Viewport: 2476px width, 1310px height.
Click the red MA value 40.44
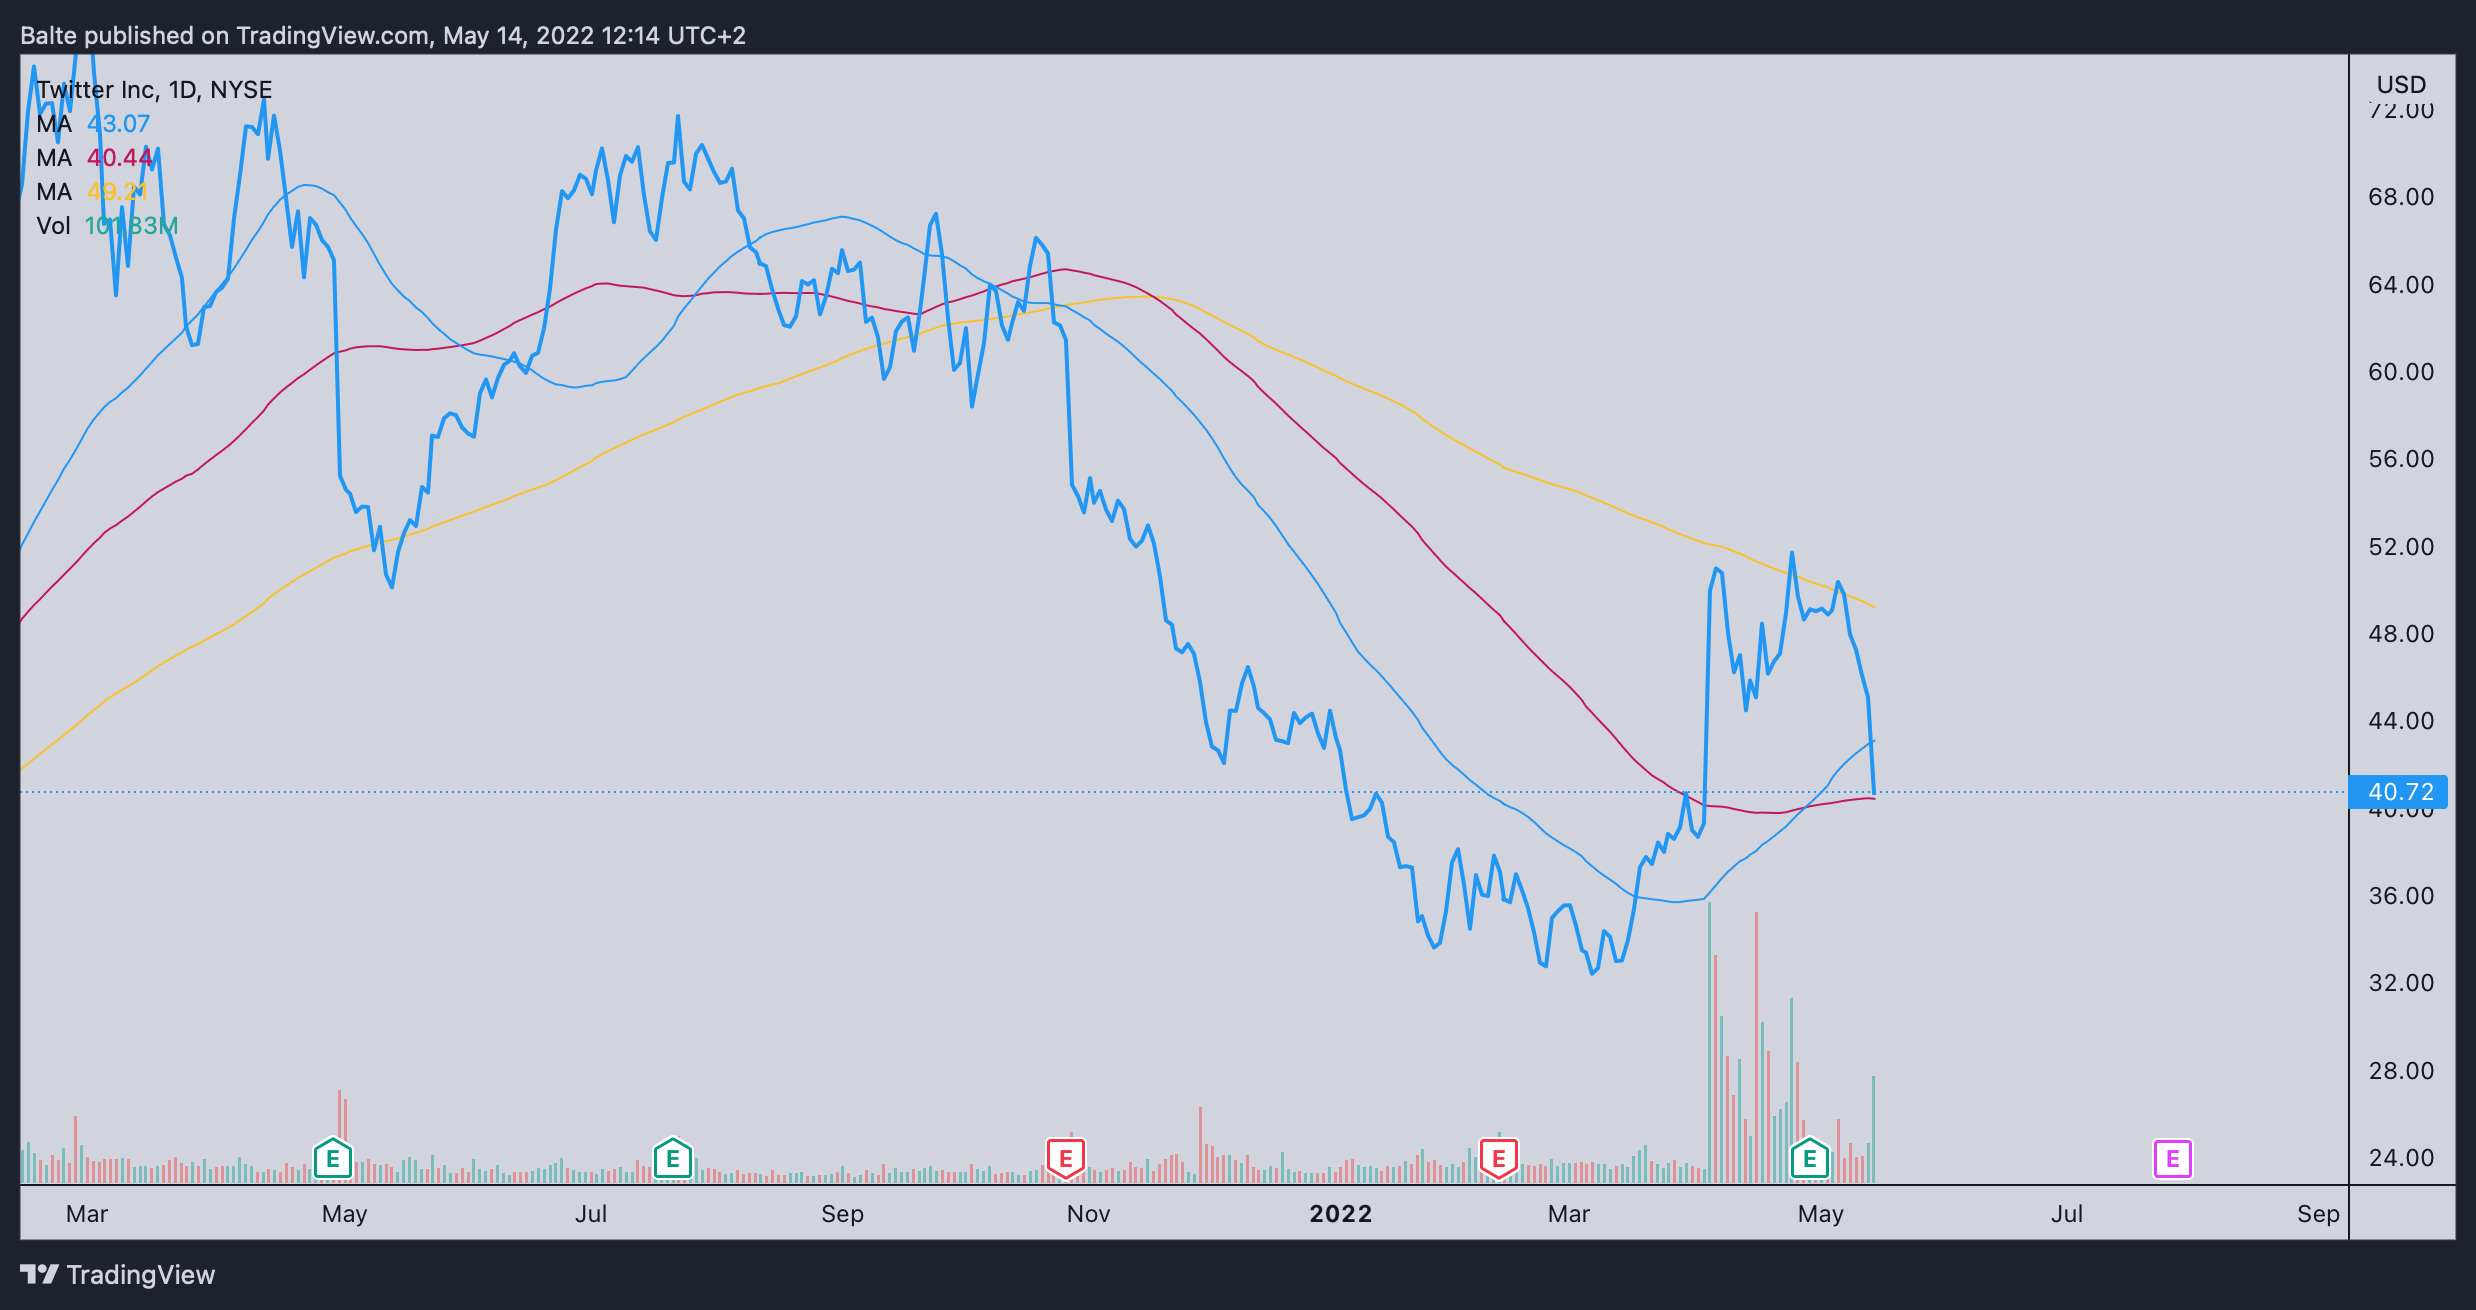[120, 158]
